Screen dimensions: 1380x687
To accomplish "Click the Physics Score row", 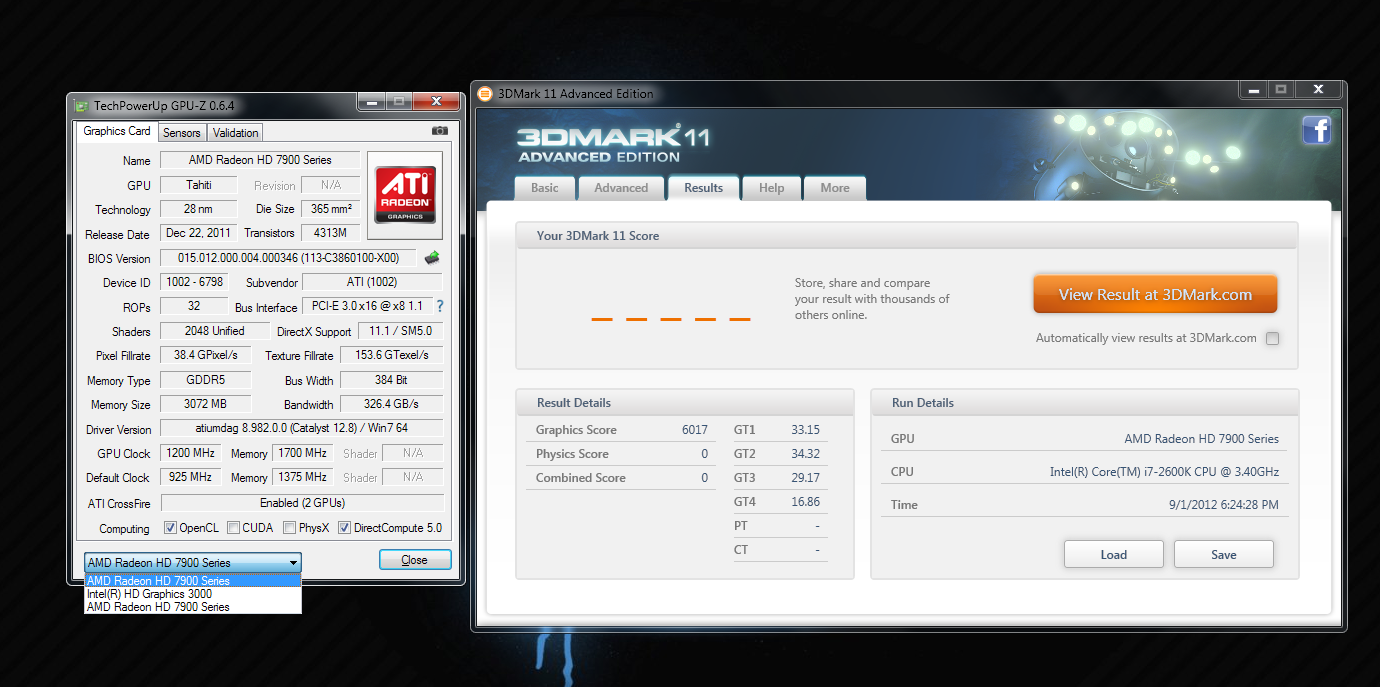I will [622, 454].
